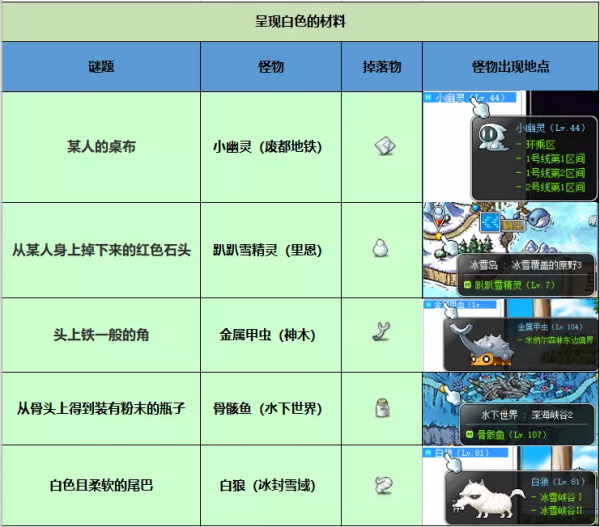The height and width of the screenshot is (527, 600).
Task: Click the 白色且柔软的尾巴 riddle cell
Action: pos(101,485)
